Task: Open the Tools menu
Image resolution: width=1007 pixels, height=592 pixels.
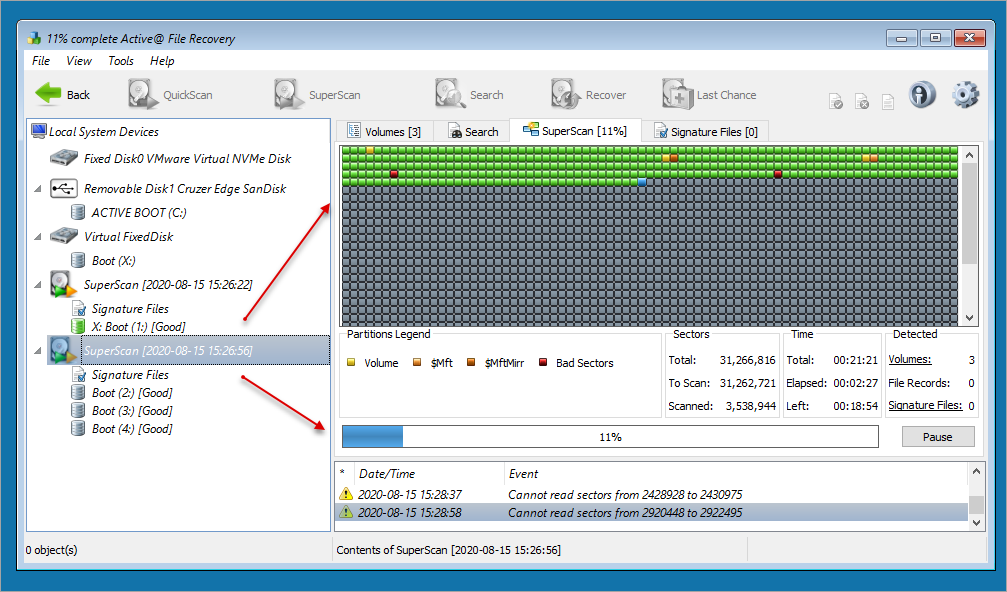Action: [121, 61]
